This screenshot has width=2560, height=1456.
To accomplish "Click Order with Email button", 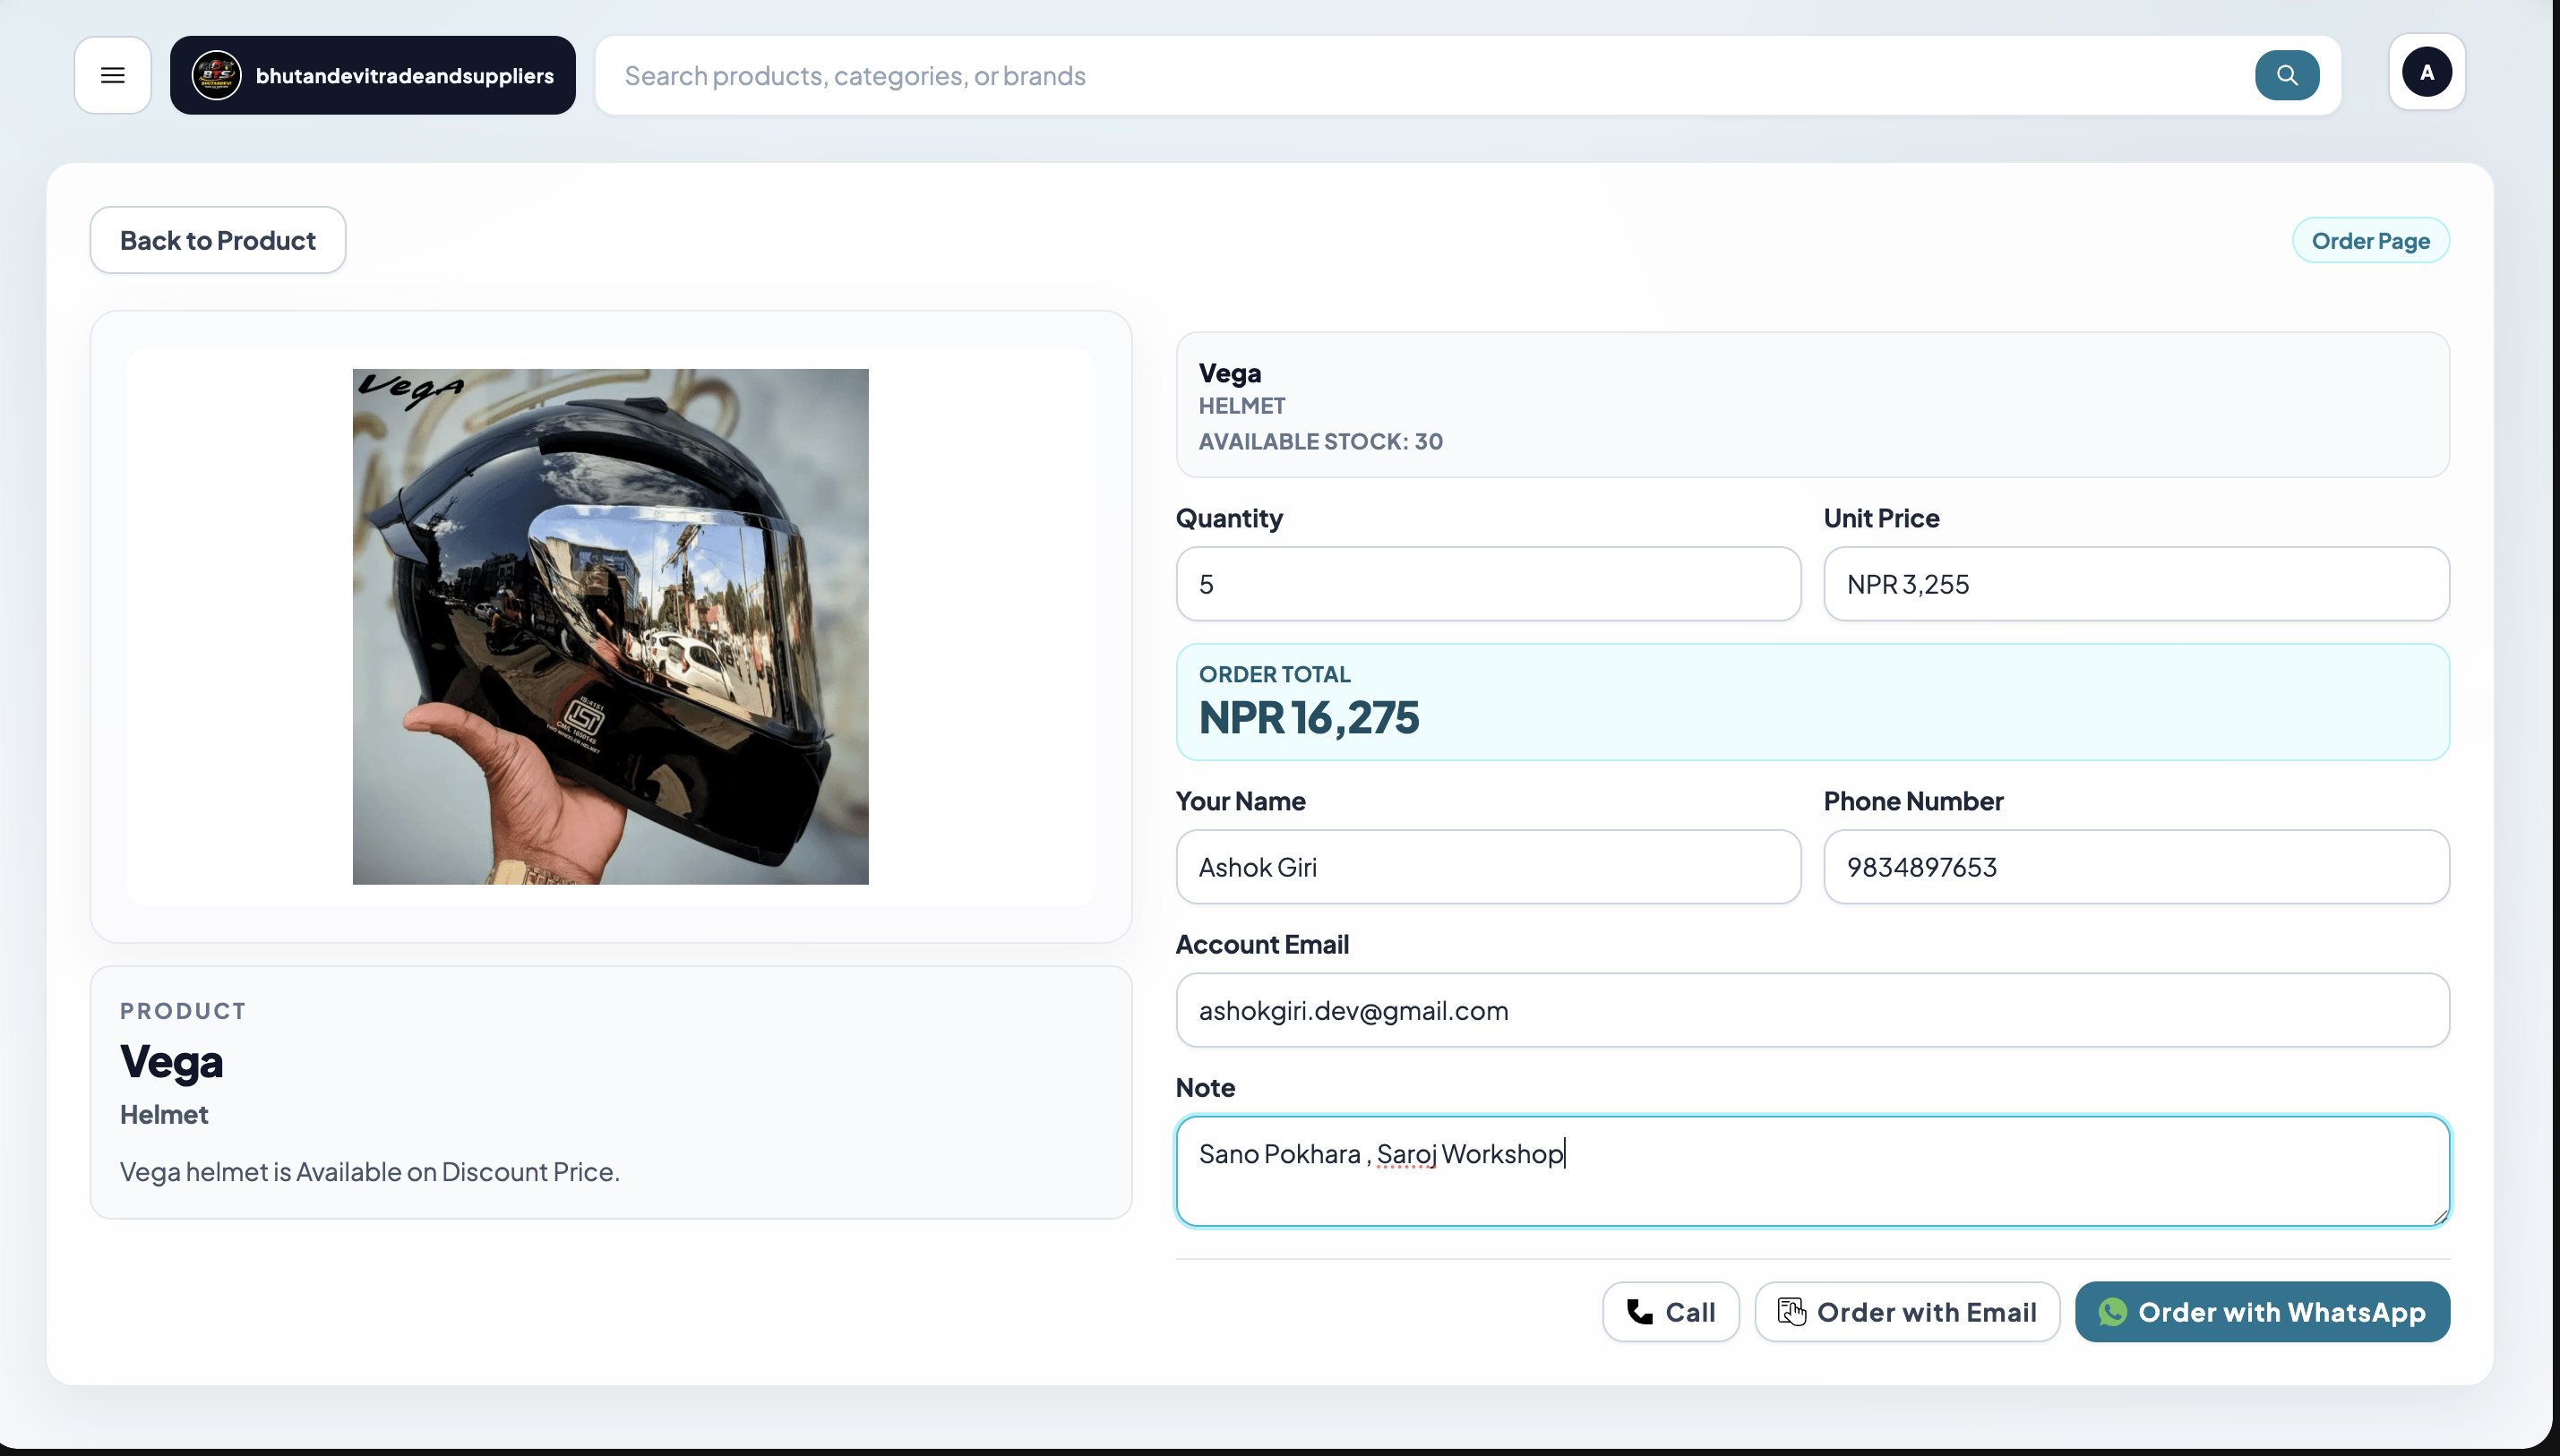I will pyautogui.click(x=1907, y=1311).
